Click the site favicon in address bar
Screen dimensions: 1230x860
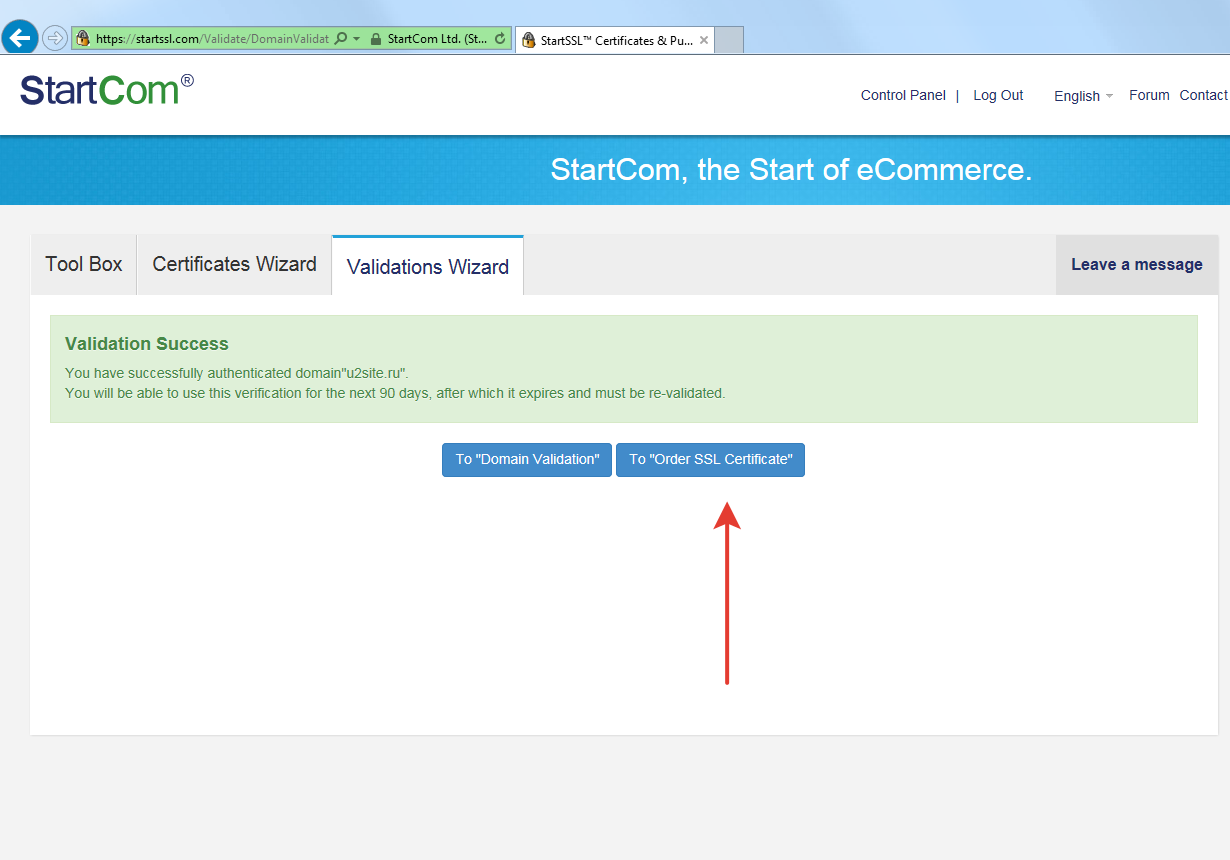(x=83, y=39)
